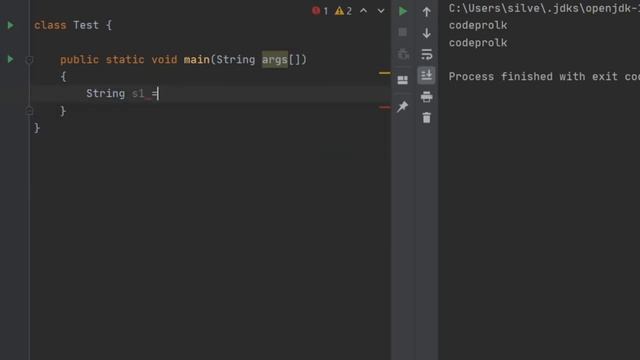Click the 'void' keyword
The width and height of the screenshot is (640, 360).
pyautogui.click(x=164, y=60)
